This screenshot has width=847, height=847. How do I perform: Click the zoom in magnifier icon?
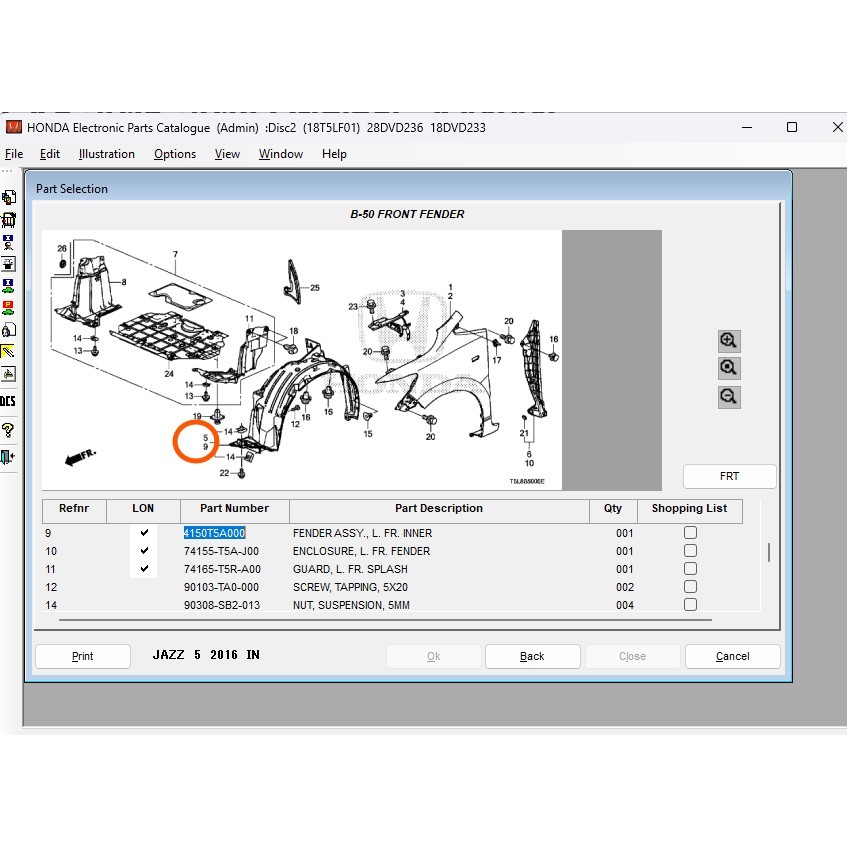(729, 341)
